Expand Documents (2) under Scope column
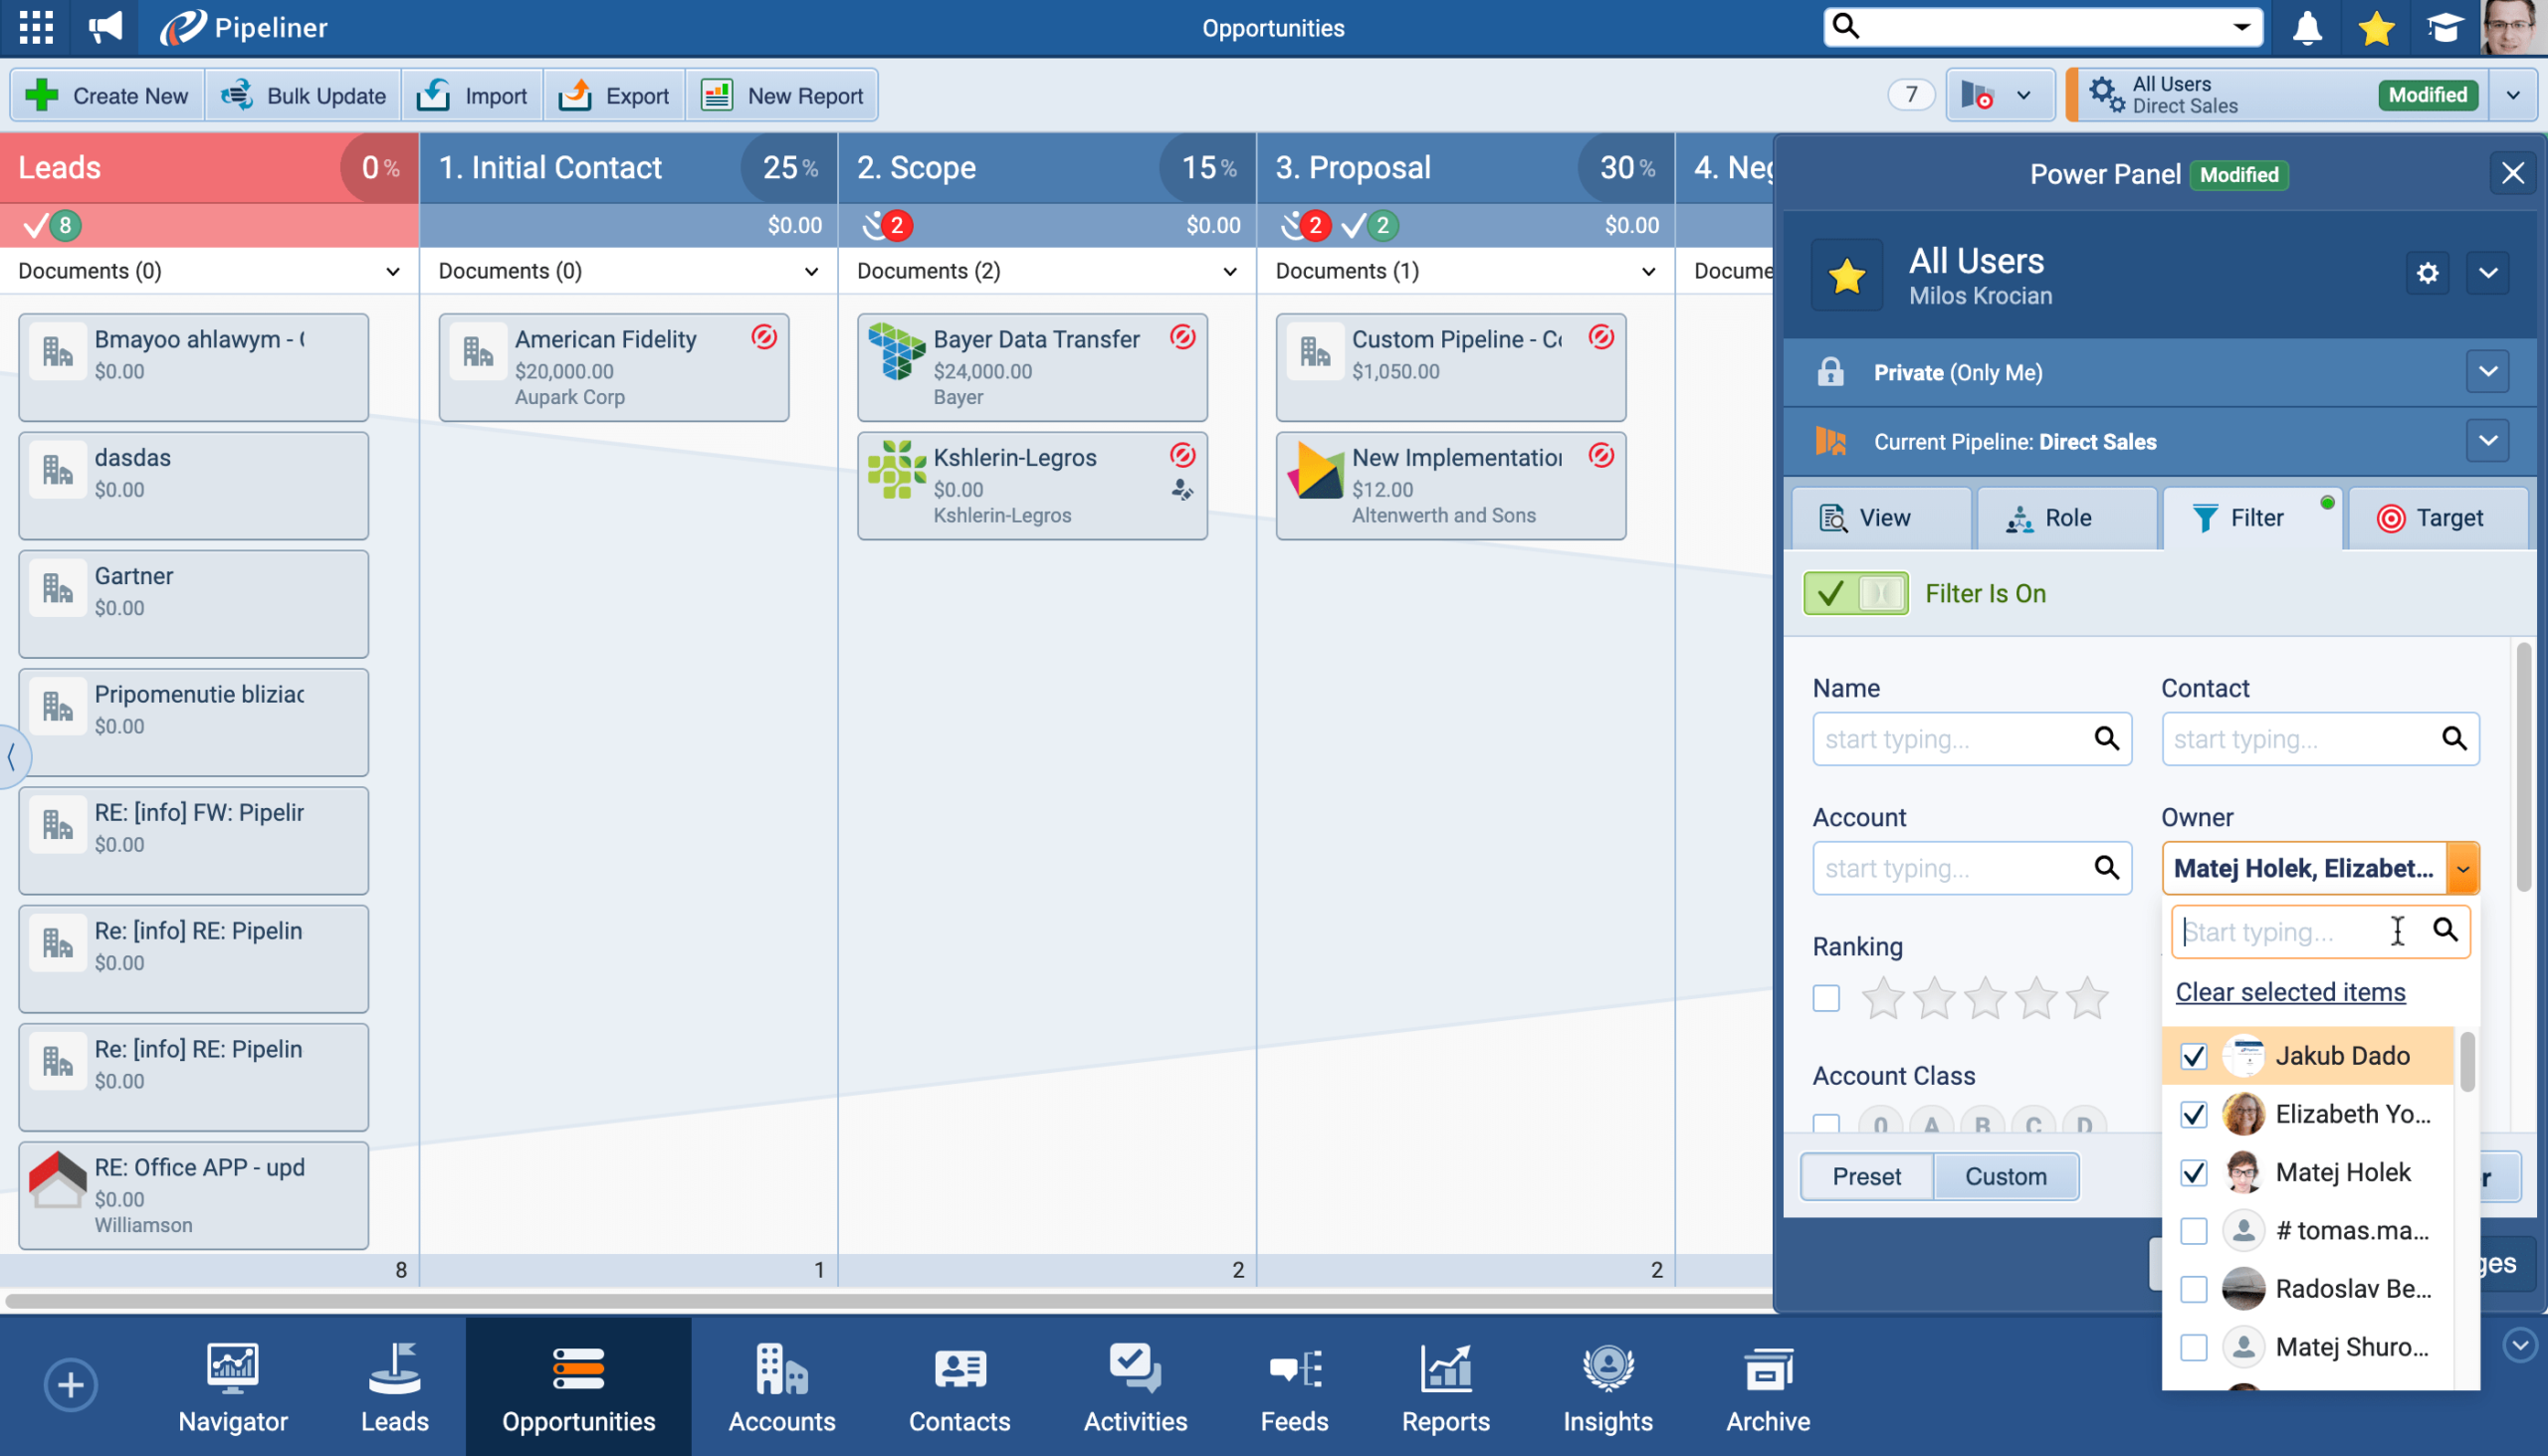The height and width of the screenshot is (1456, 2548). click(x=1229, y=271)
